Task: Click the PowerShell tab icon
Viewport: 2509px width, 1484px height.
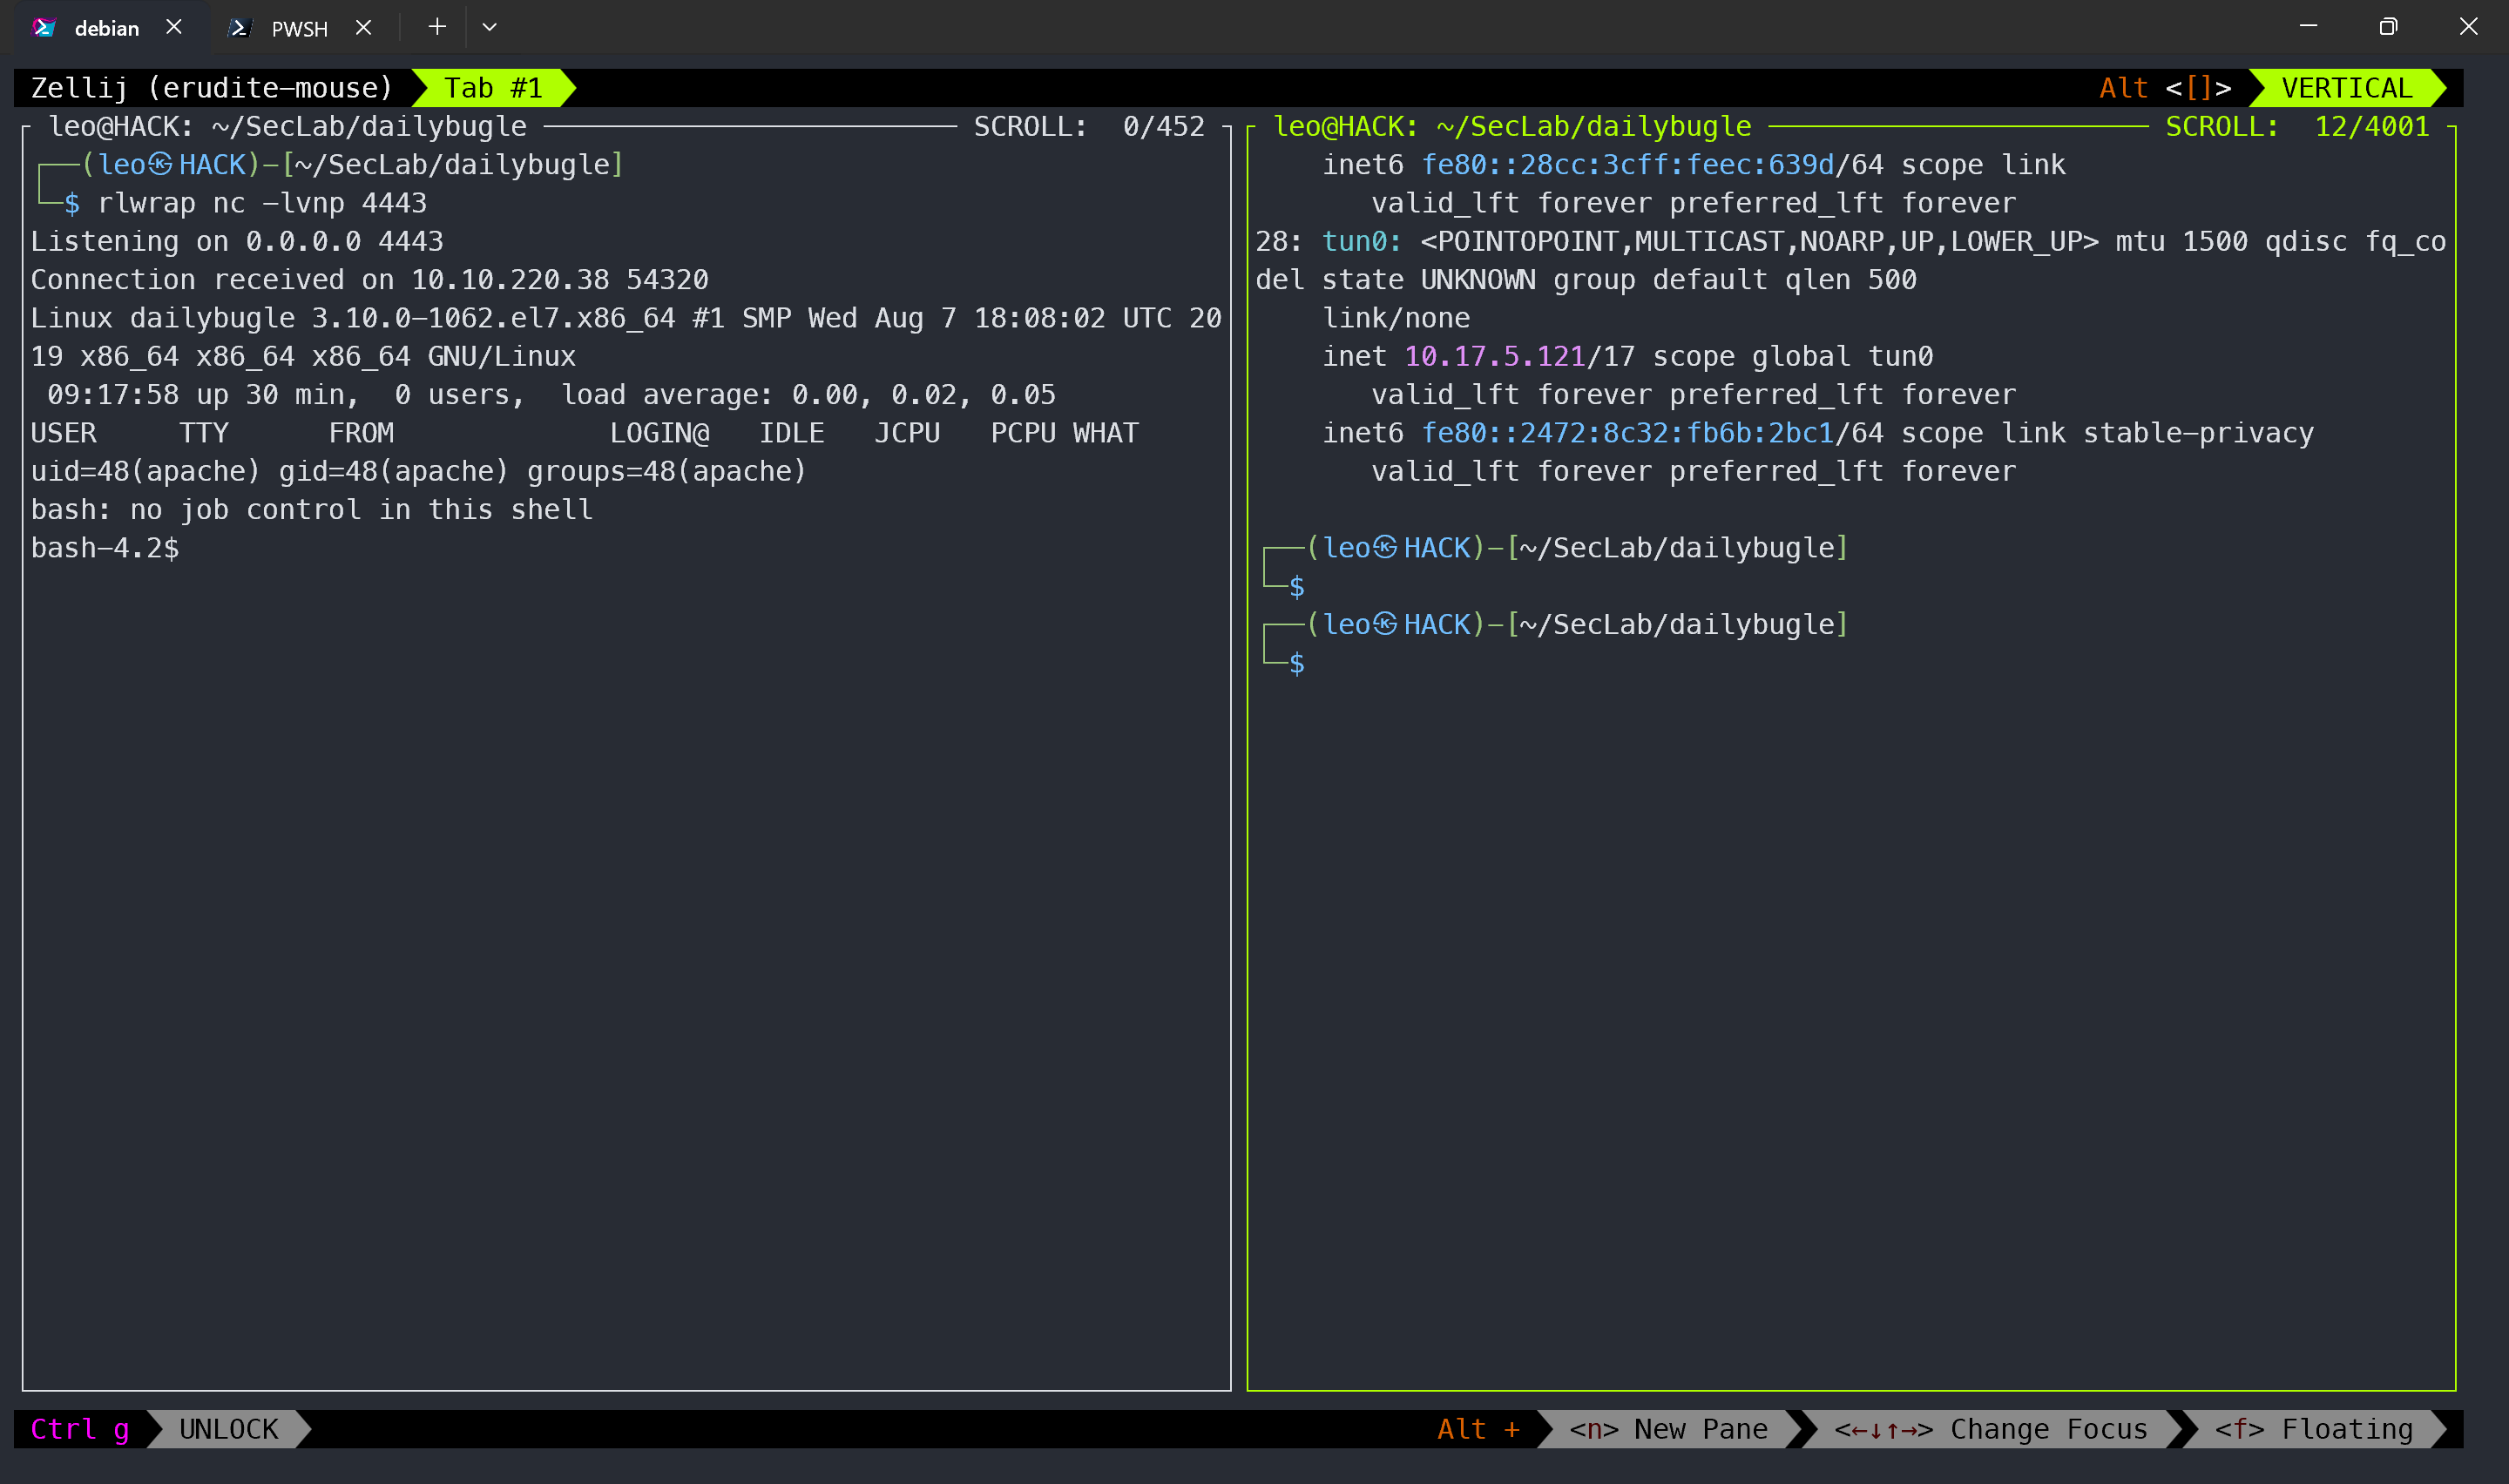Action: tap(239, 28)
